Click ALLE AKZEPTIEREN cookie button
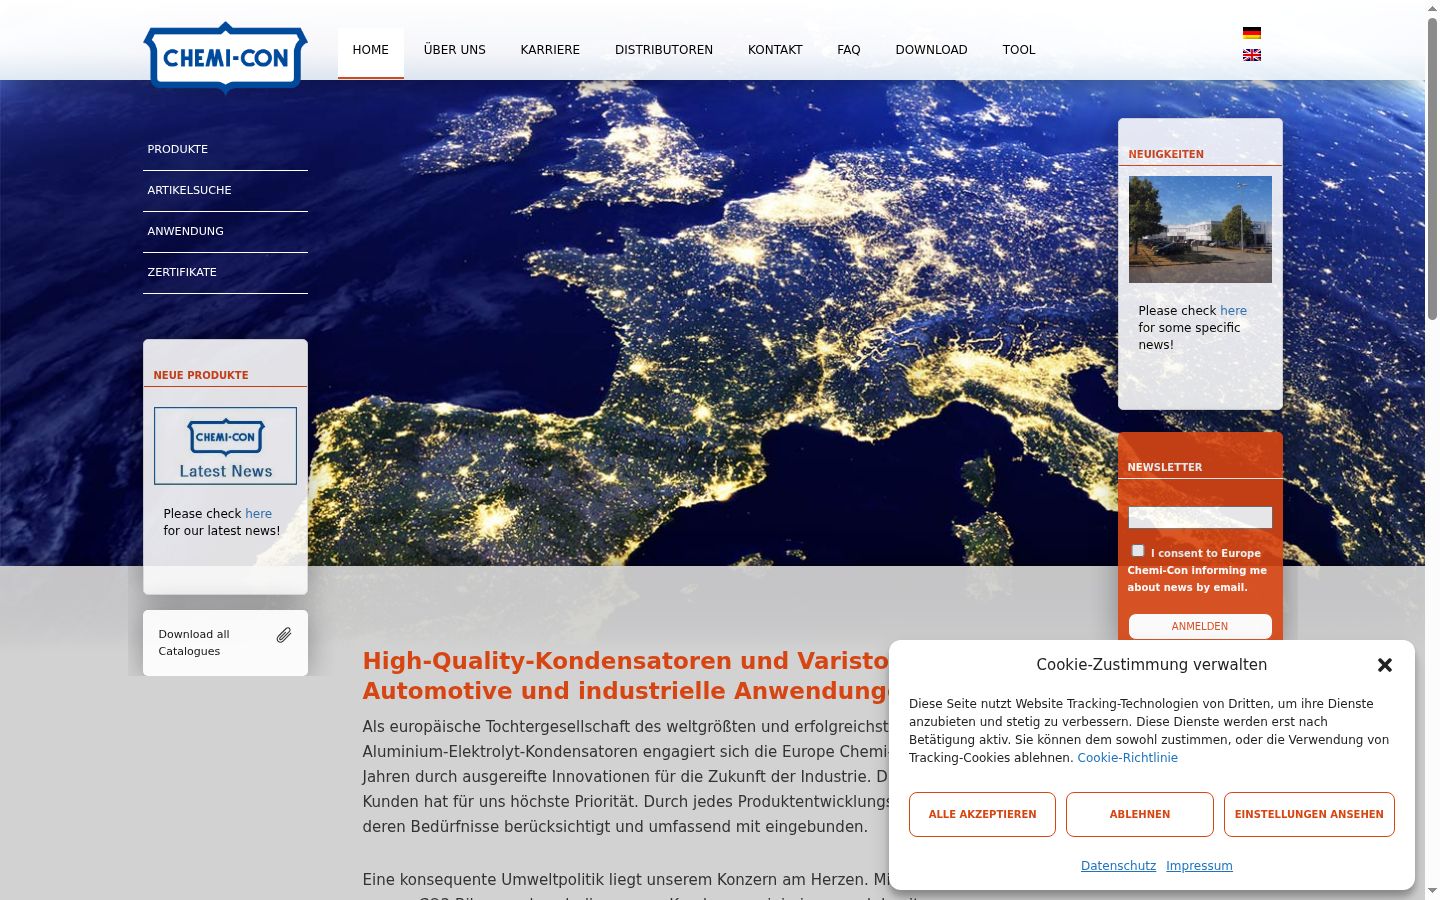Viewport: 1440px width, 900px height. click(x=982, y=814)
